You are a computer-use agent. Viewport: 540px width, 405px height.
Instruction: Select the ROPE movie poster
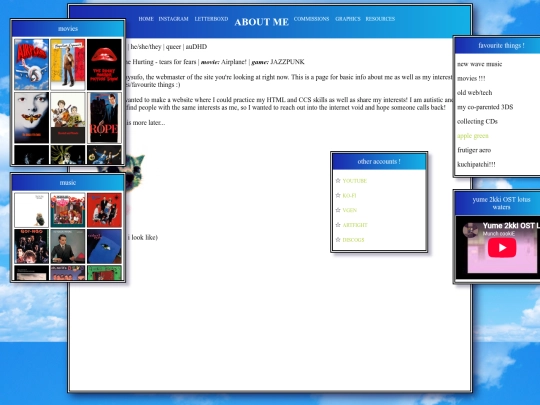click(104, 117)
